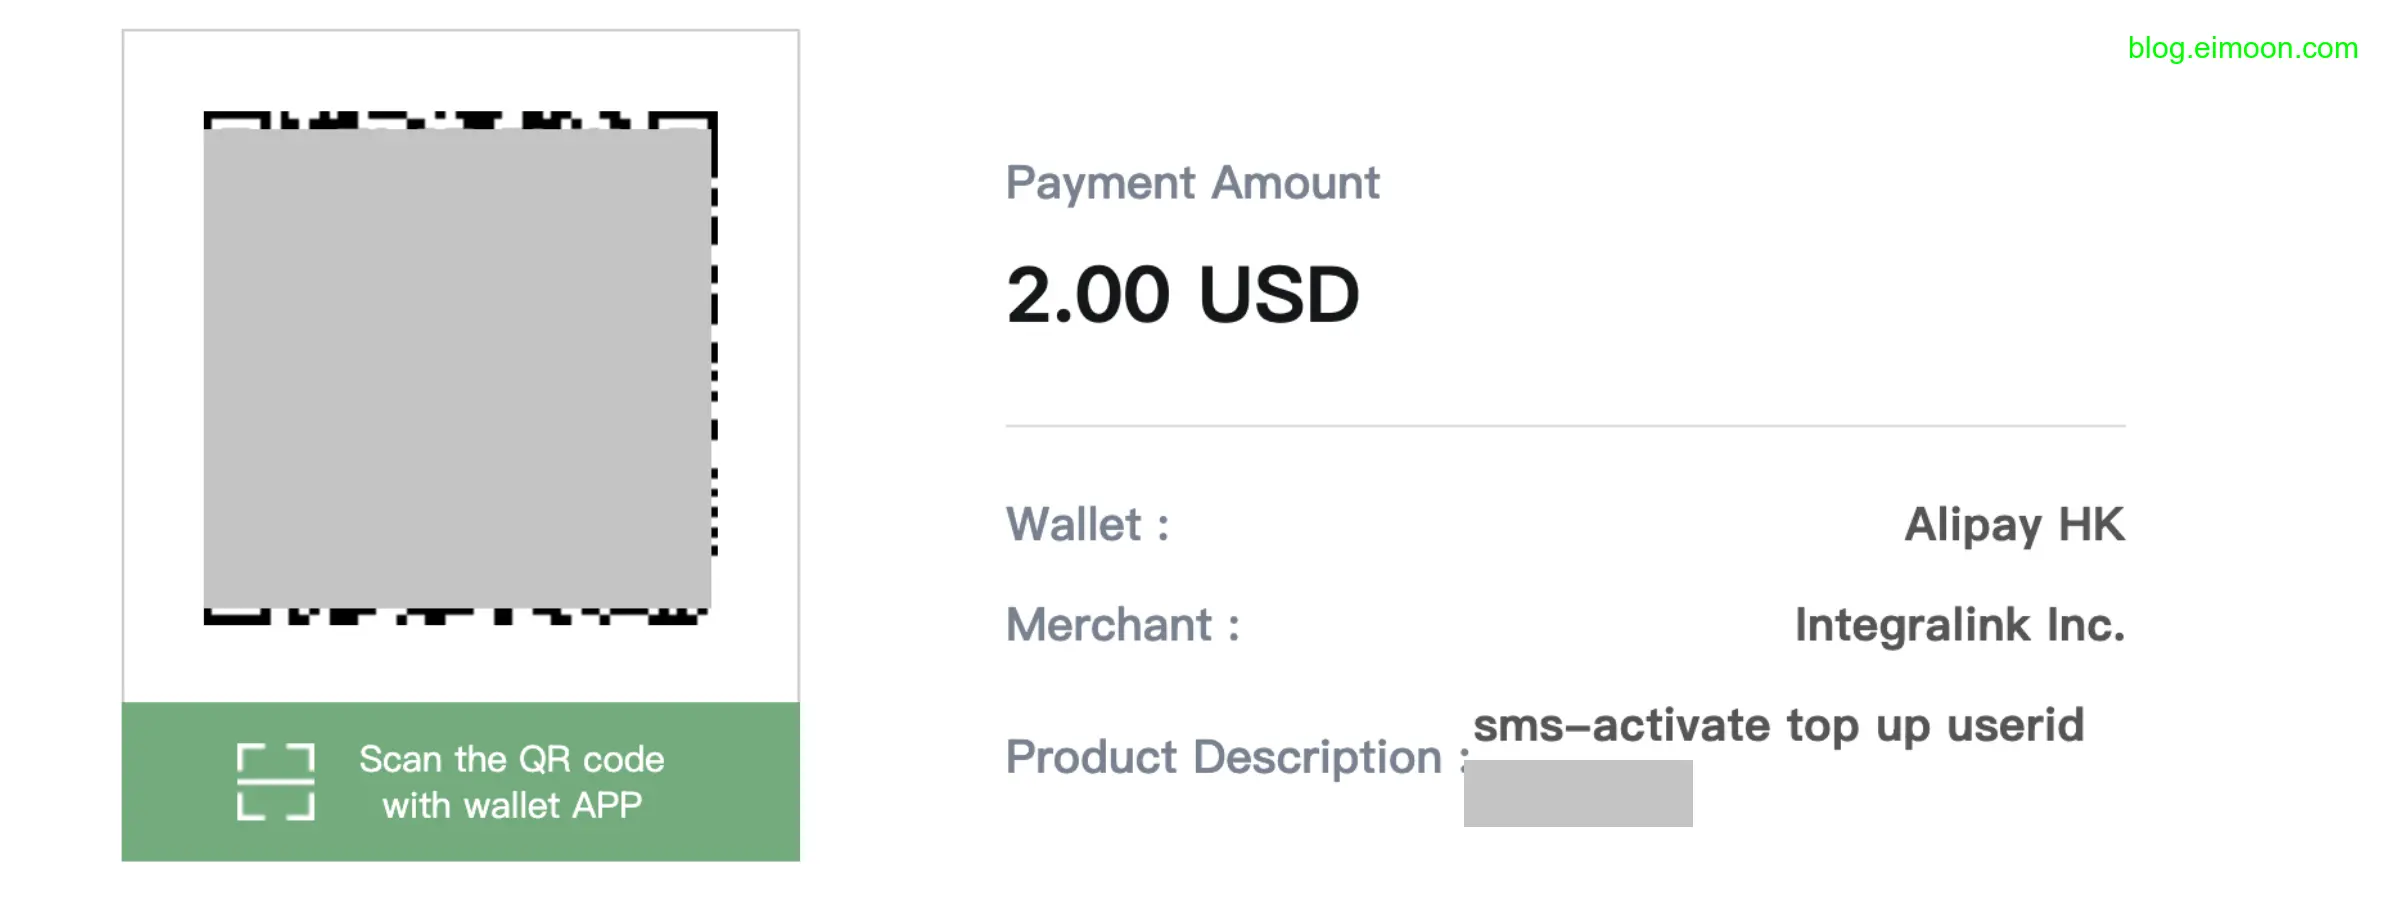The width and height of the screenshot is (2390, 914).
Task: Click the grey redacted userid box
Action: pyautogui.click(x=1578, y=793)
